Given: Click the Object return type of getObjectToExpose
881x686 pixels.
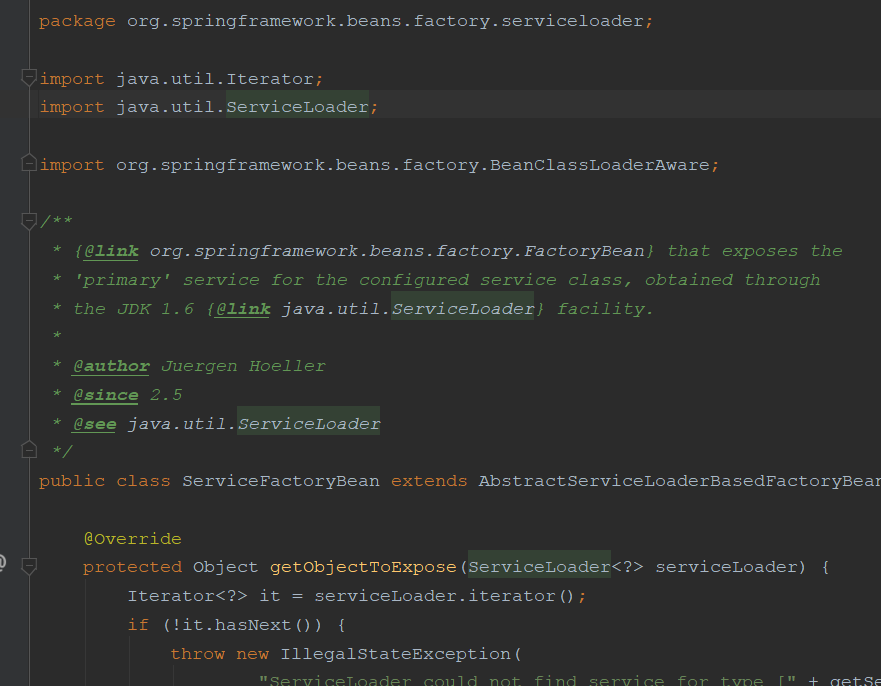Looking at the screenshot, I should point(226,567).
